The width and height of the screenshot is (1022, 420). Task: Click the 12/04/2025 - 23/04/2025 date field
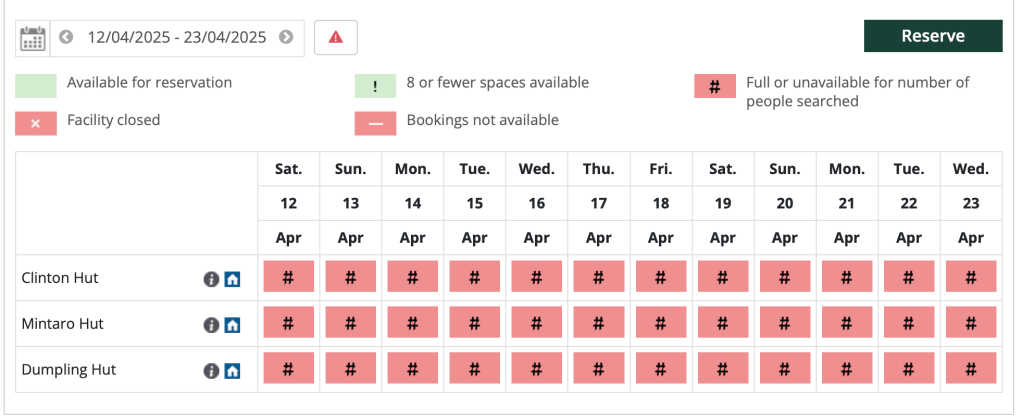(x=176, y=38)
